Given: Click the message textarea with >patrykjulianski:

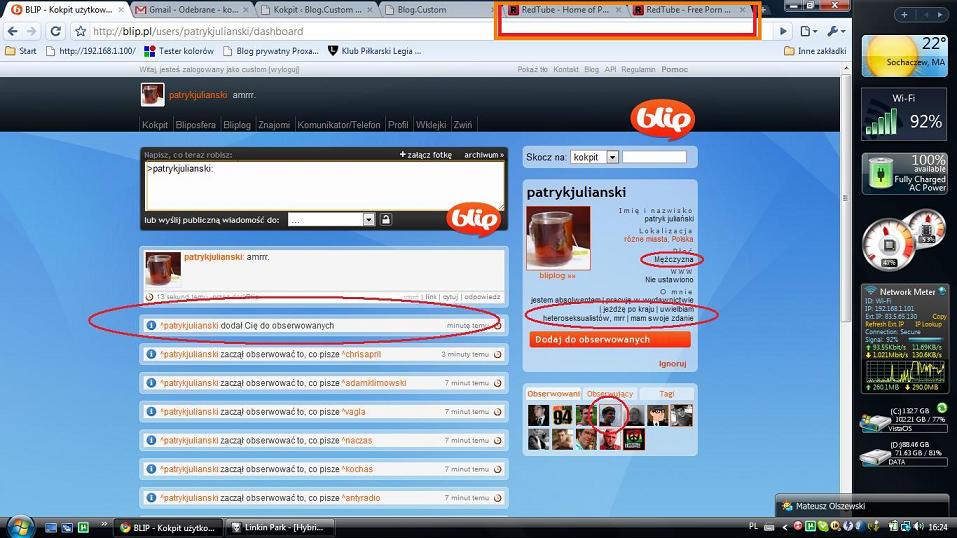Looking at the screenshot, I should [324, 186].
